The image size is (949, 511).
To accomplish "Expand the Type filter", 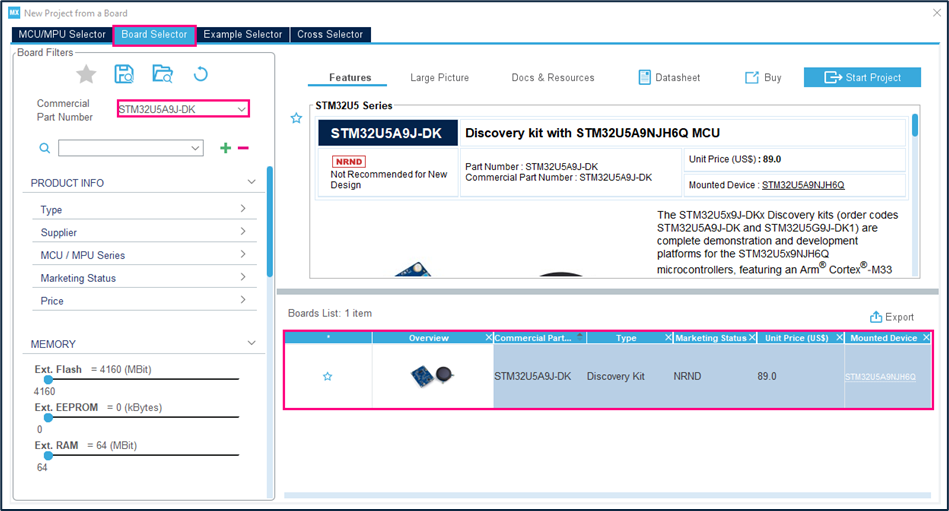I will [243, 209].
